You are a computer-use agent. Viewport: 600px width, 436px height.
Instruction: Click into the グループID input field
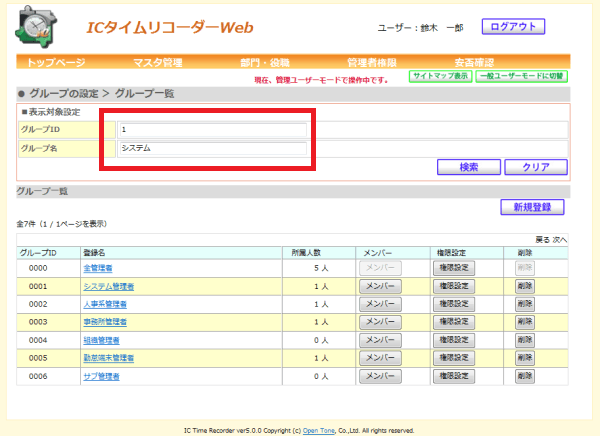point(213,130)
